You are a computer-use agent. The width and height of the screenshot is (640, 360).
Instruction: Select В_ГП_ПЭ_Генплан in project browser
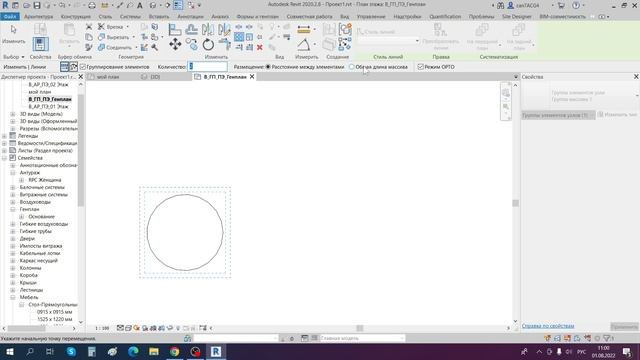click(50, 99)
